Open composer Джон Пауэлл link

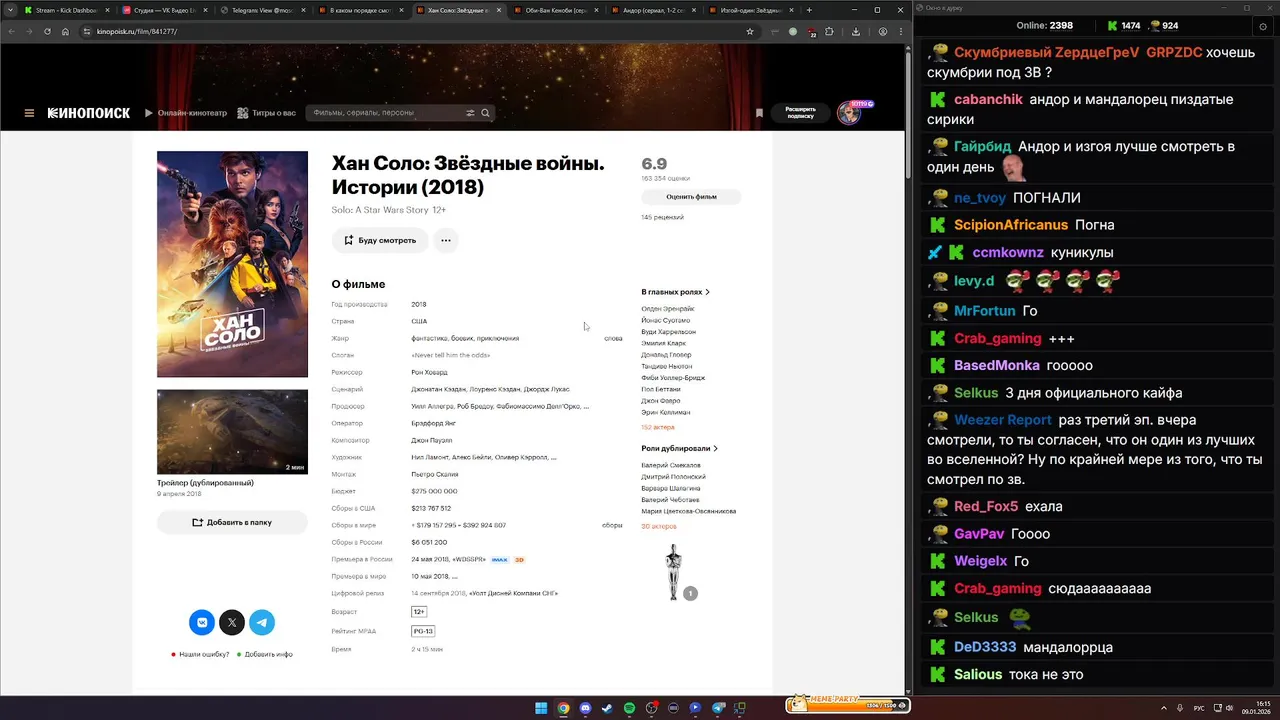[x=431, y=440]
